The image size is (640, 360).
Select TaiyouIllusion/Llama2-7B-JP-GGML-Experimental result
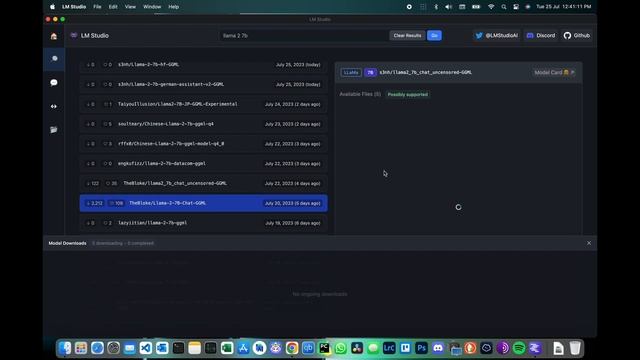tap(203, 104)
